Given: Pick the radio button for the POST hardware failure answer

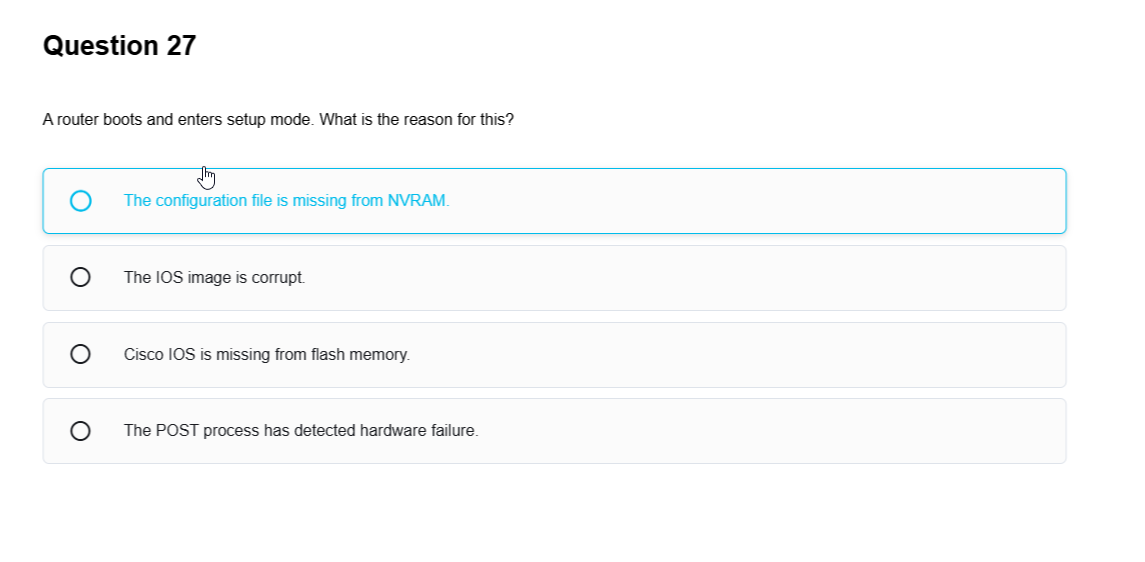Looking at the screenshot, I should (x=81, y=431).
